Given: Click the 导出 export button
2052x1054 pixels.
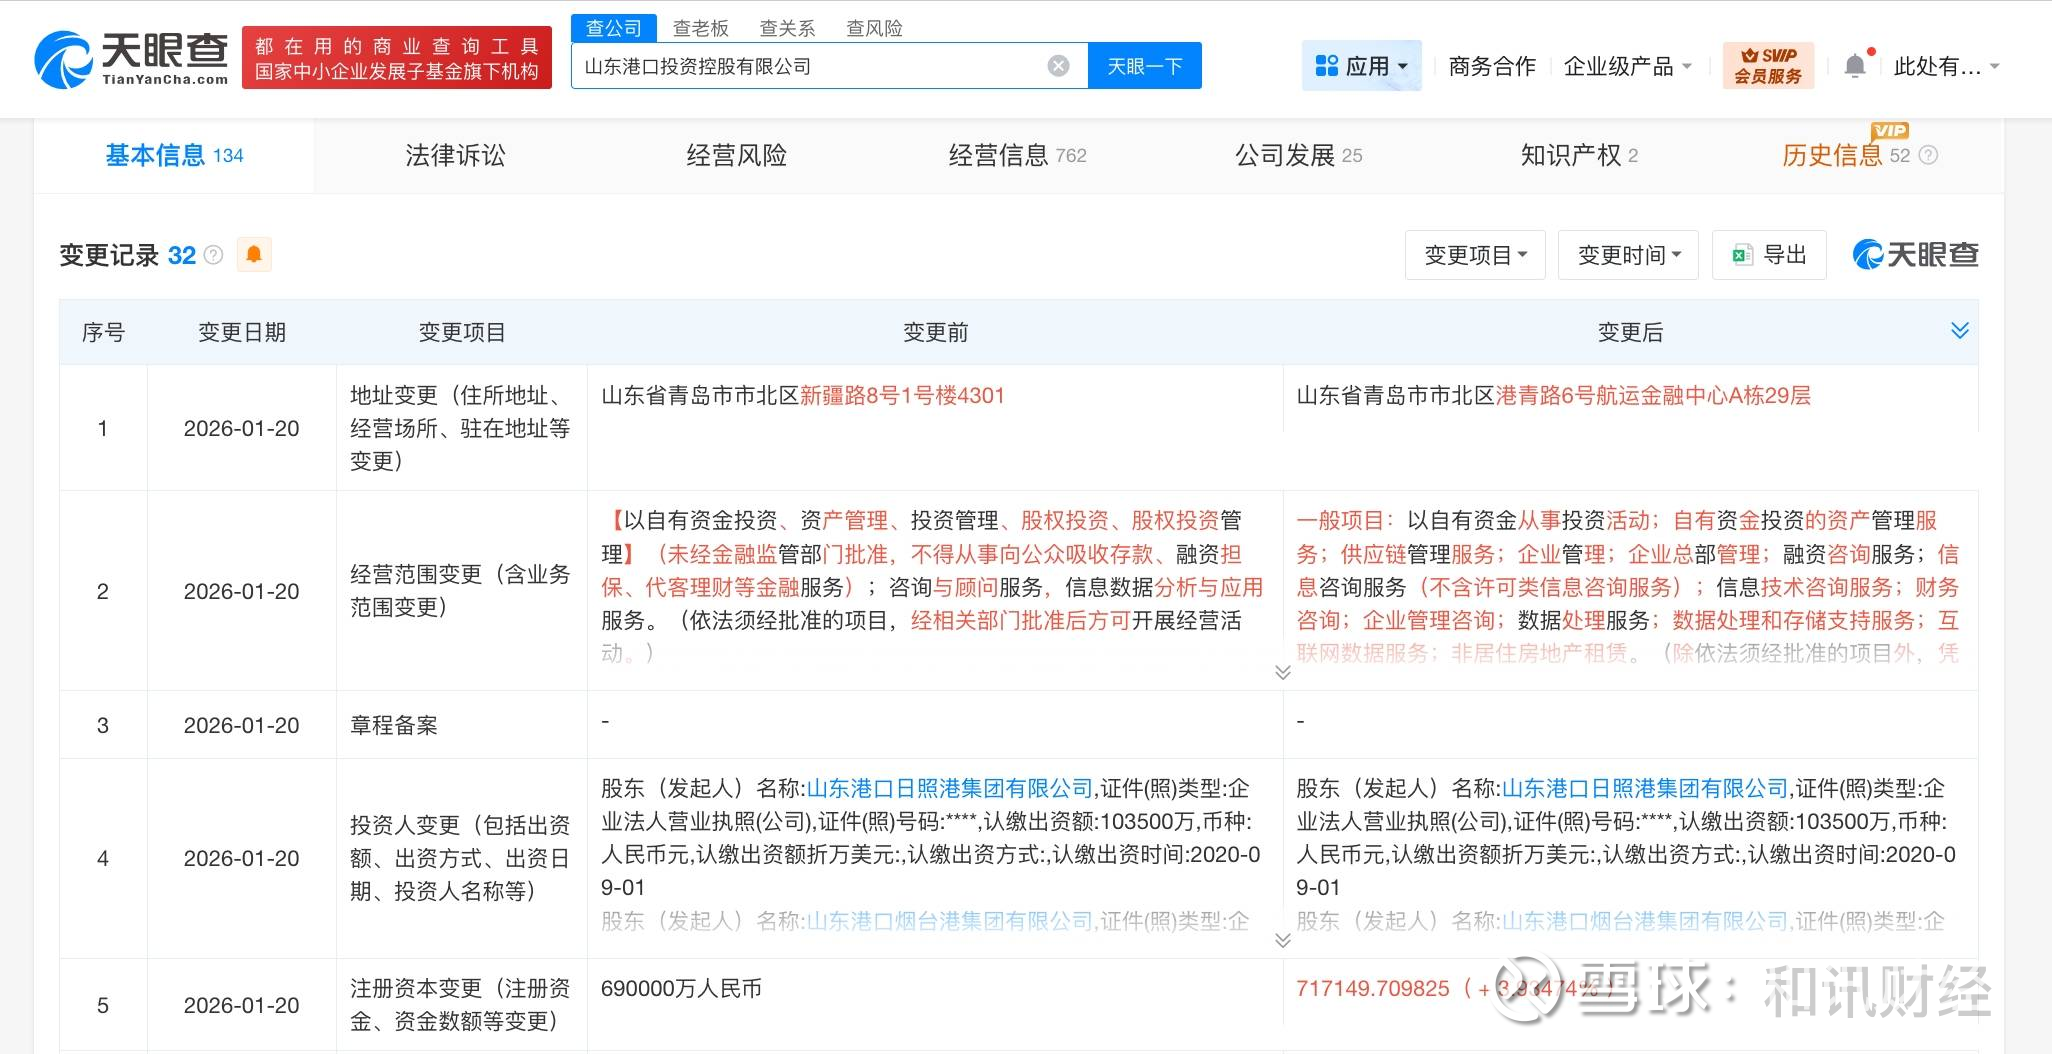Looking at the screenshot, I should (1769, 255).
